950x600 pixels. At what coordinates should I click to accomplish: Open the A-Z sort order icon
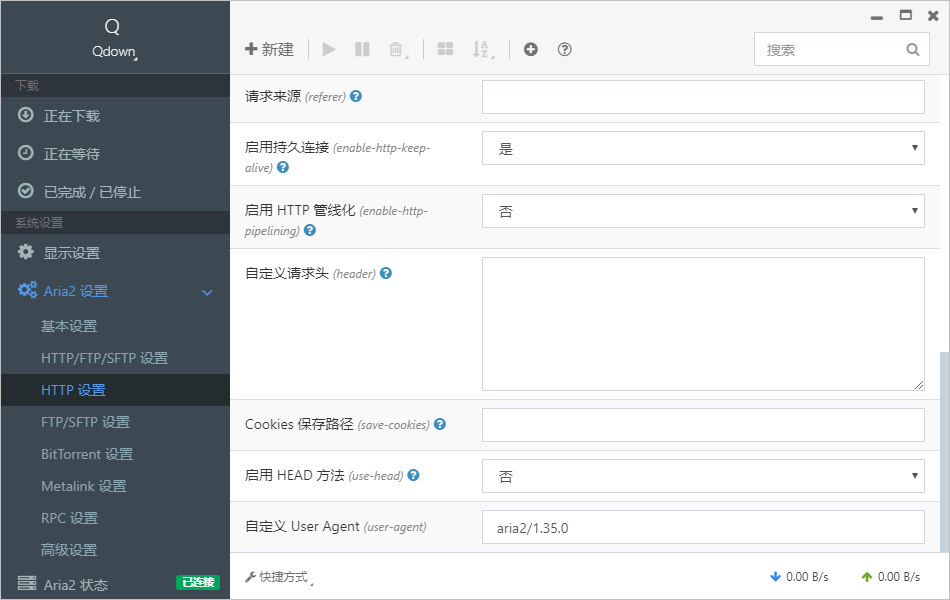(x=483, y=49)
